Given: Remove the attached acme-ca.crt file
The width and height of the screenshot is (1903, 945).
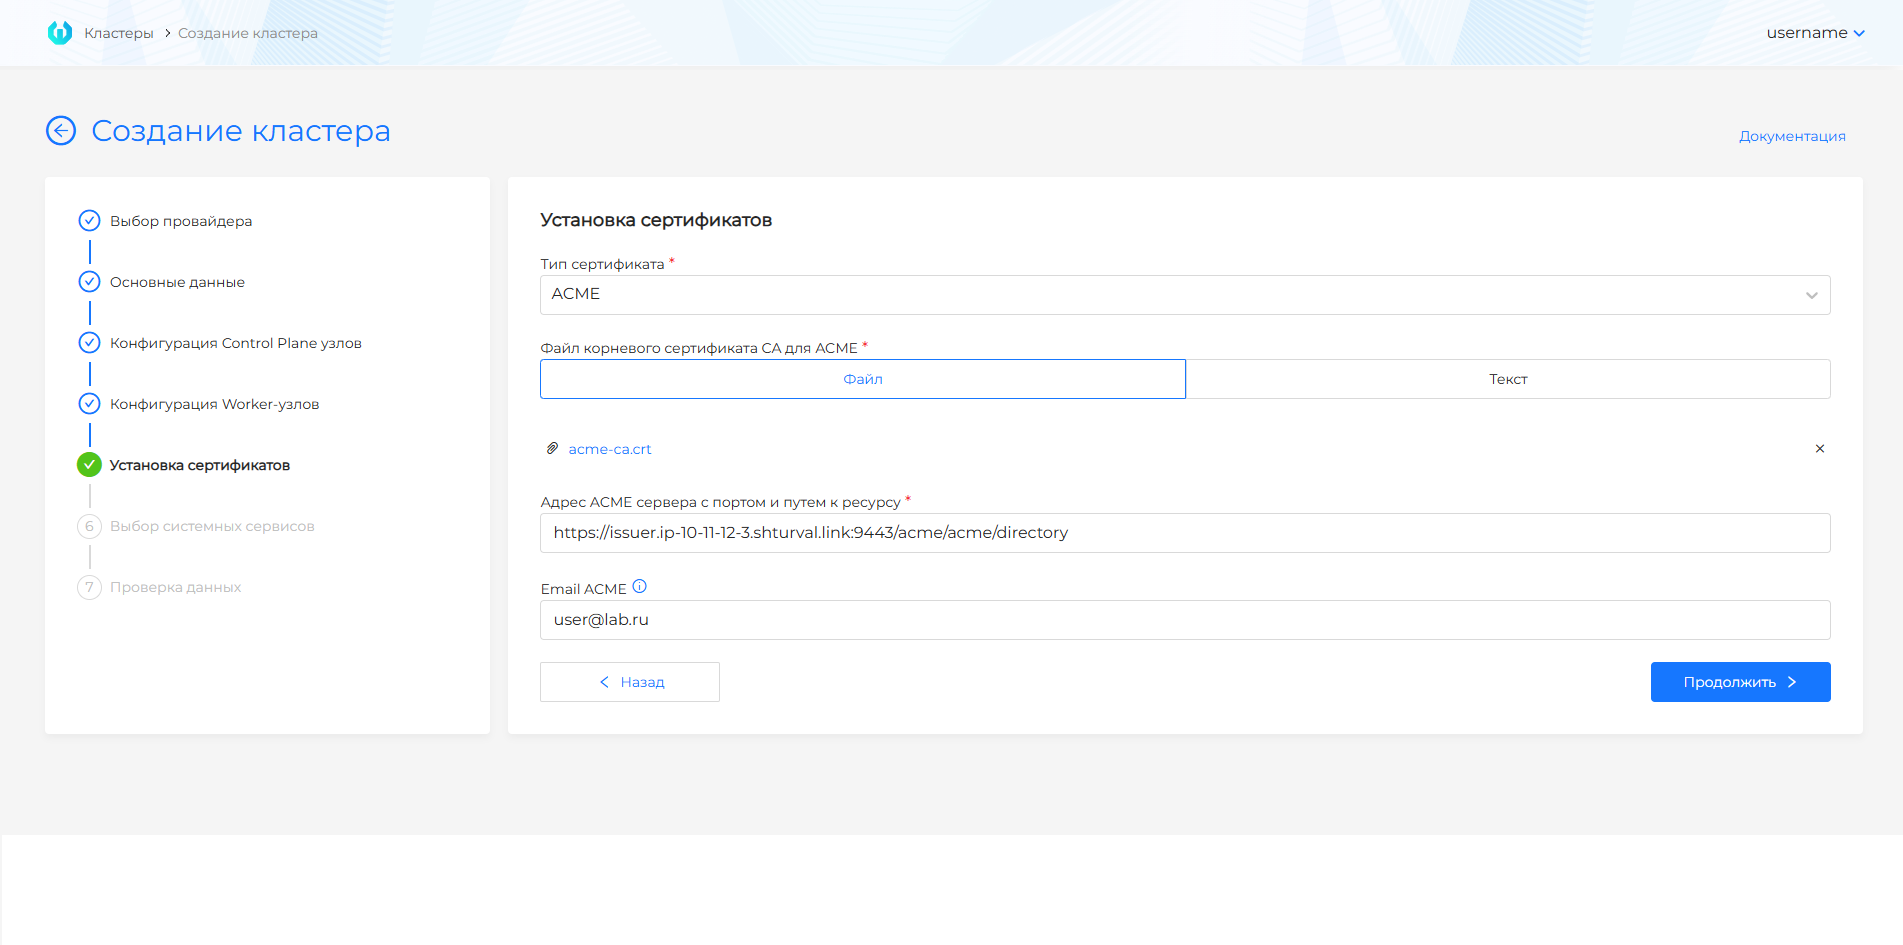Looking at the screenshot, I should coord(1819,449).
